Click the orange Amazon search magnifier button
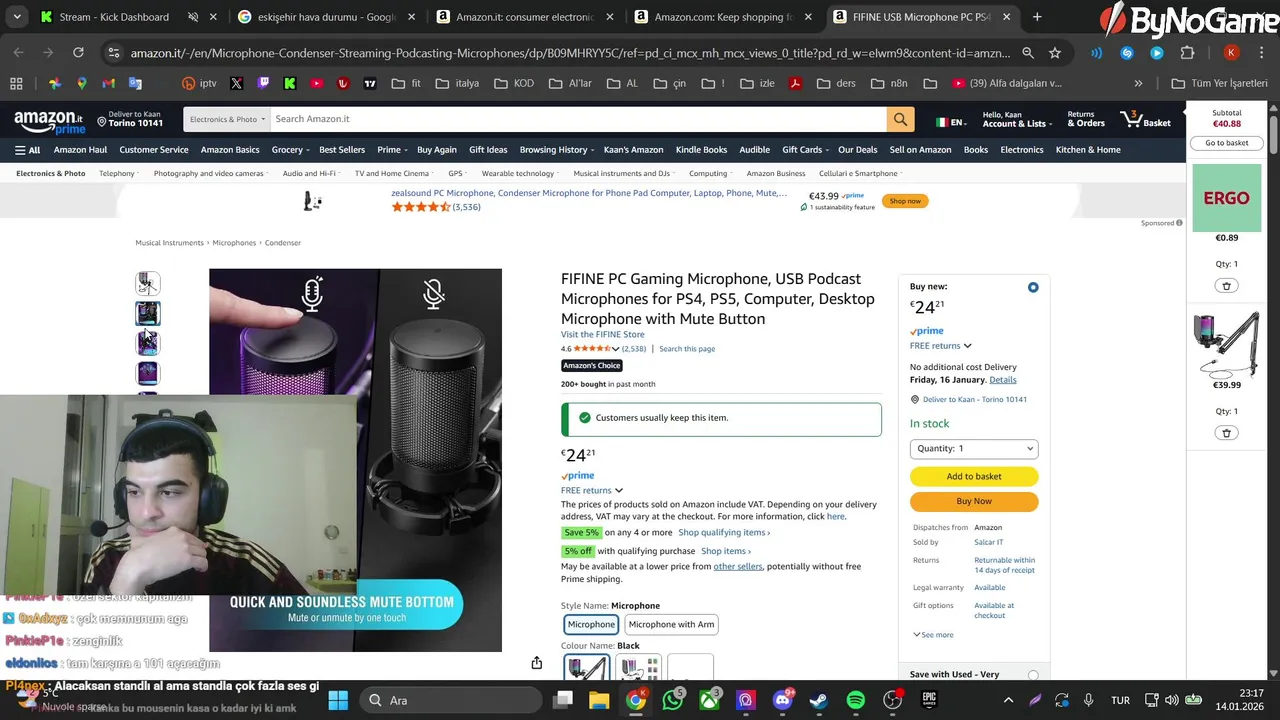 pyautogui.click(x=900, y=119)
